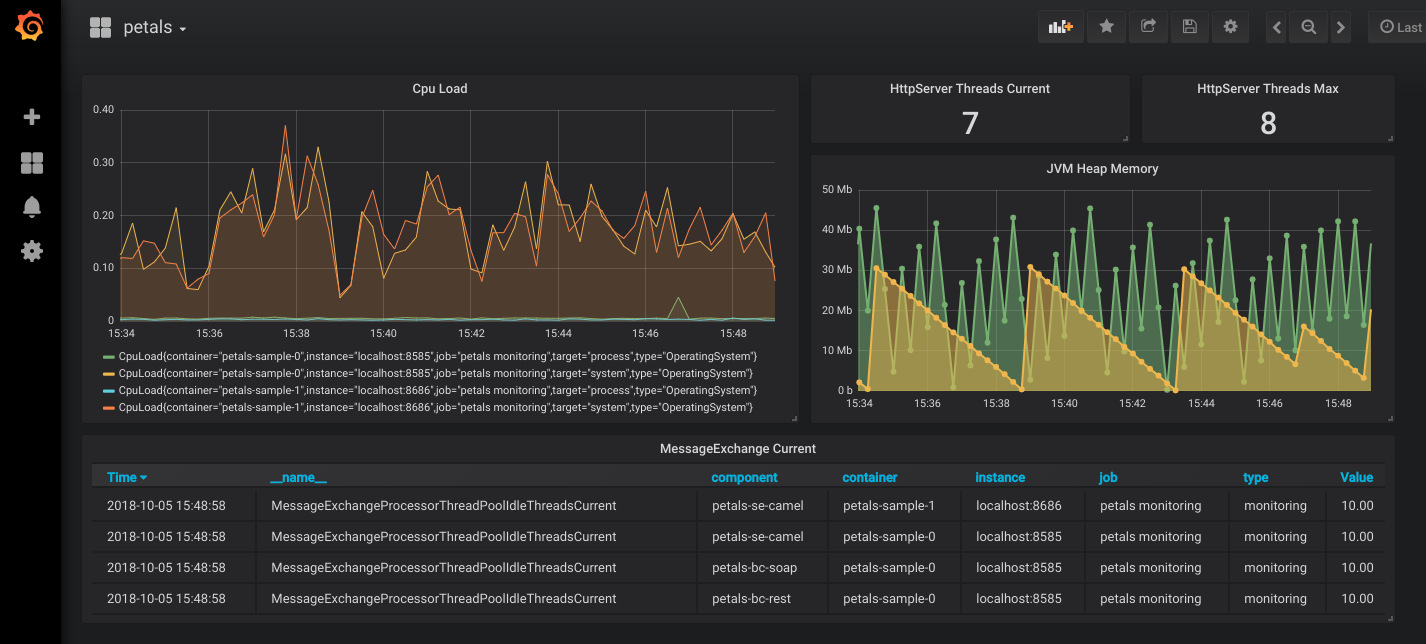Zoom out the time range
The height and width of the screenshot is (644, 1426).
1308,28
